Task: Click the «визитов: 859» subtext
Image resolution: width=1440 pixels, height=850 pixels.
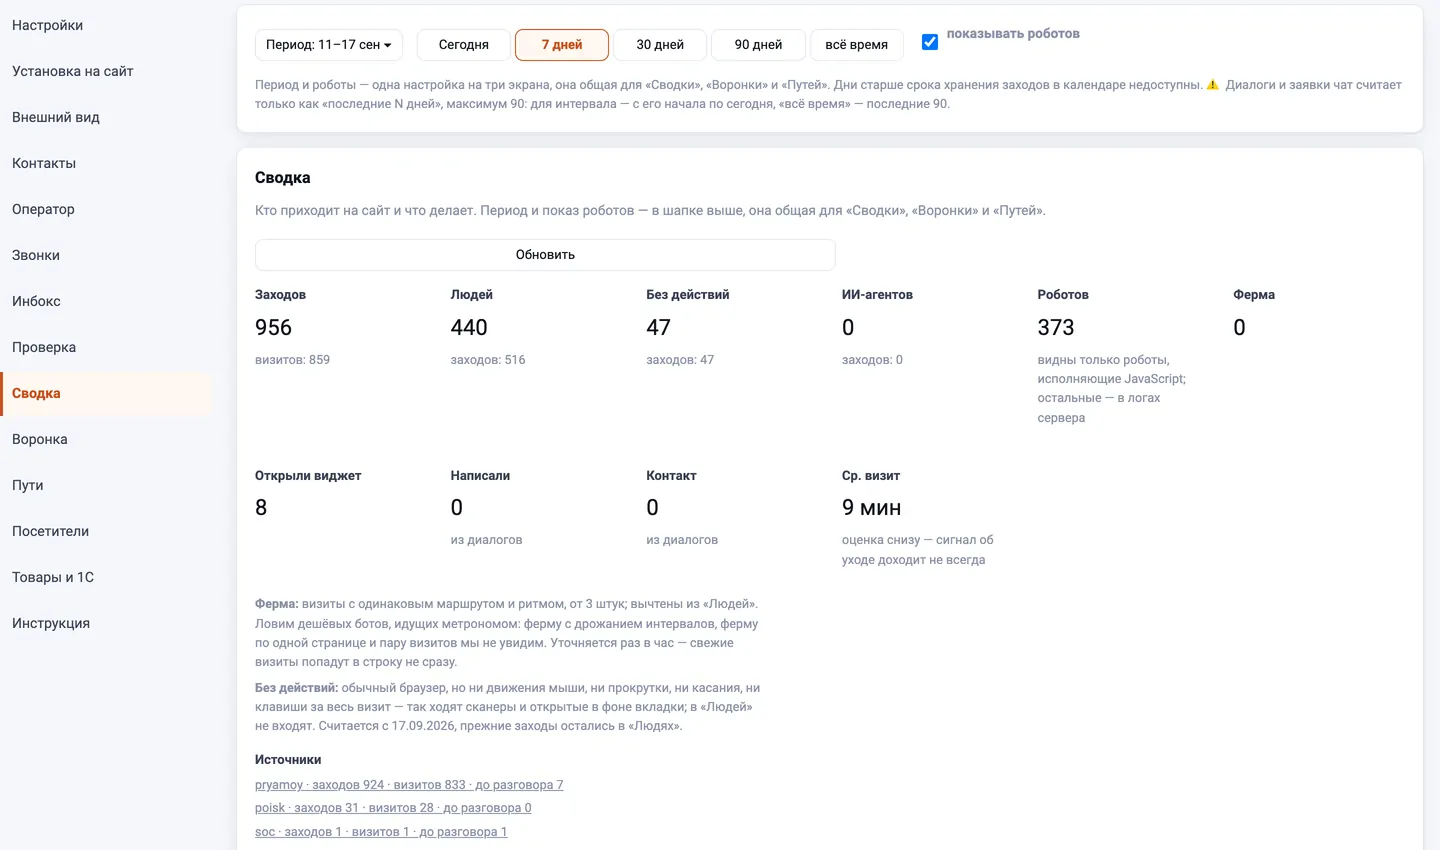Action: coord(292,360)
